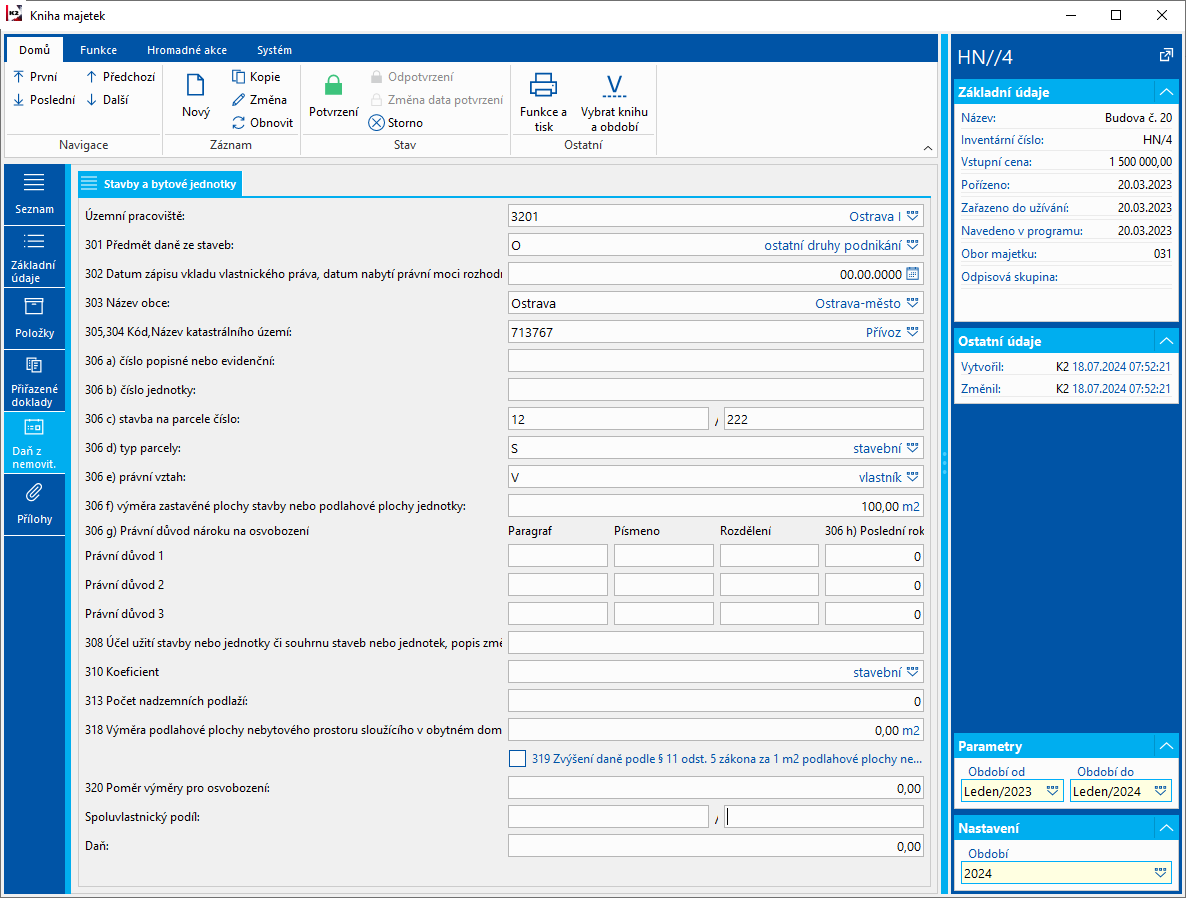Click Vybrat knihu a období icon
Screen dimensions: 1186x898
click(614, 86)
